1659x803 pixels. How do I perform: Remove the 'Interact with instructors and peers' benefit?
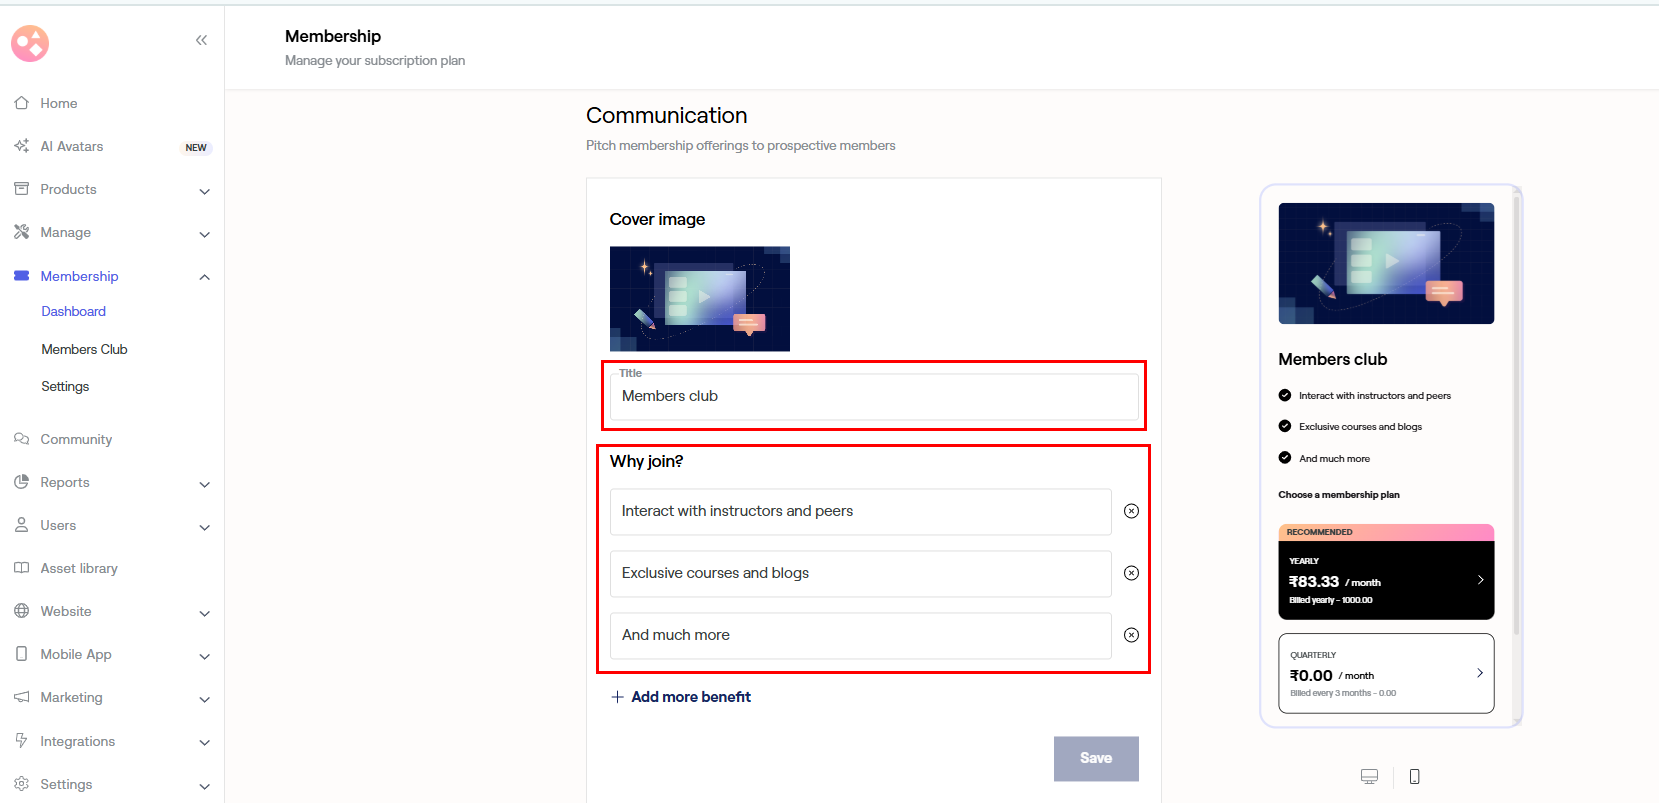click(x=1131, y=511)
